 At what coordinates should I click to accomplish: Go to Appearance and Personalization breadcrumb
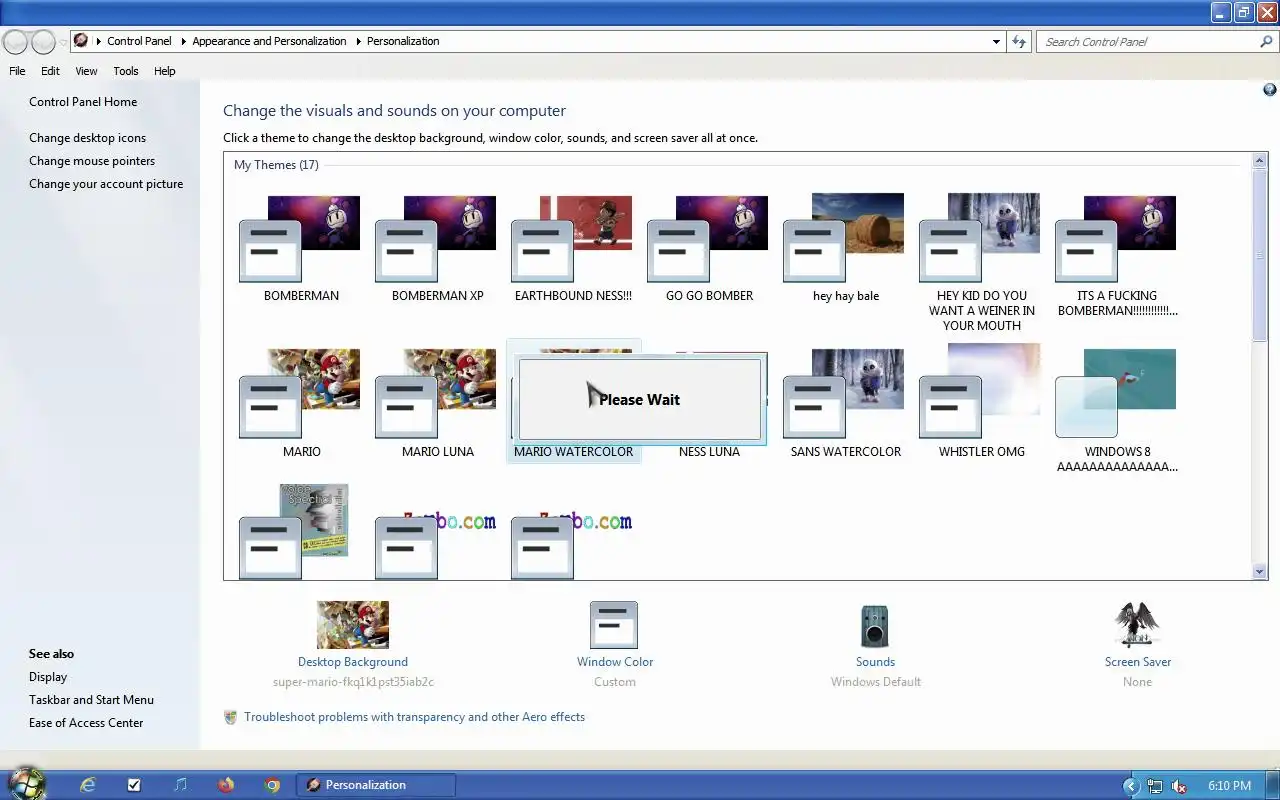(269, 41)
